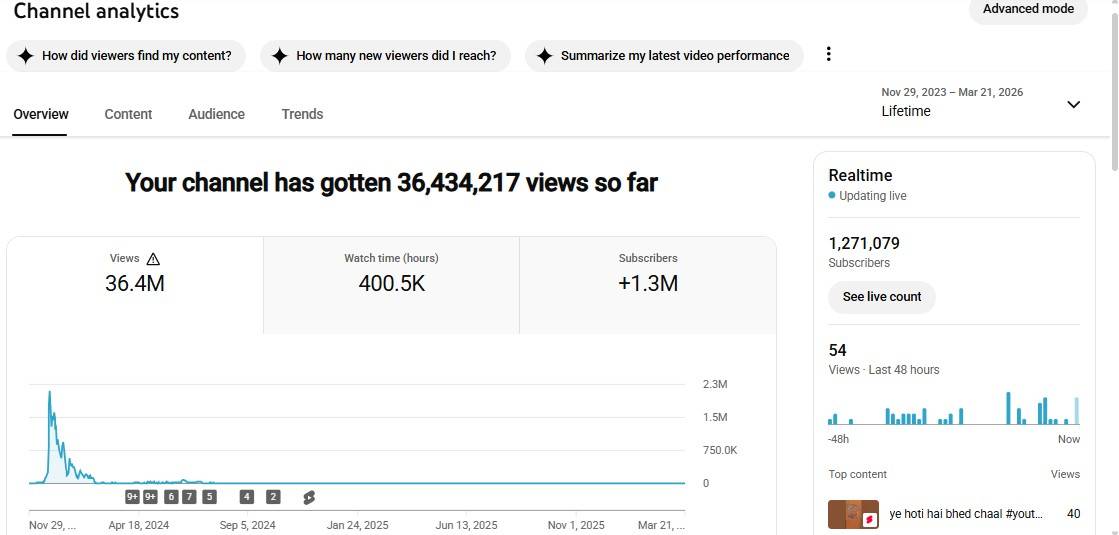Click the '4' video marker under the chart
Screen dimensions: 1119x535
(246, 497)
